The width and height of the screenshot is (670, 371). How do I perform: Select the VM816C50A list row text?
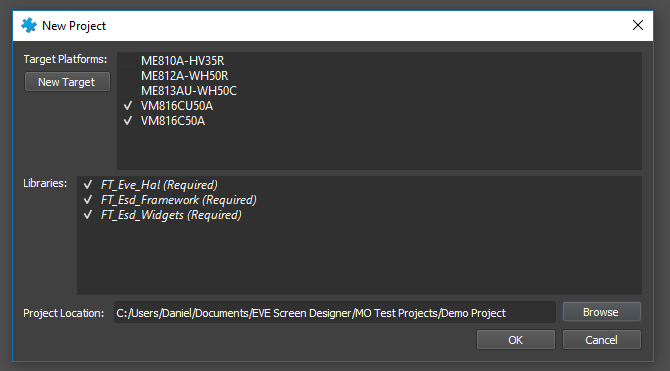click(x=173, y=121)
